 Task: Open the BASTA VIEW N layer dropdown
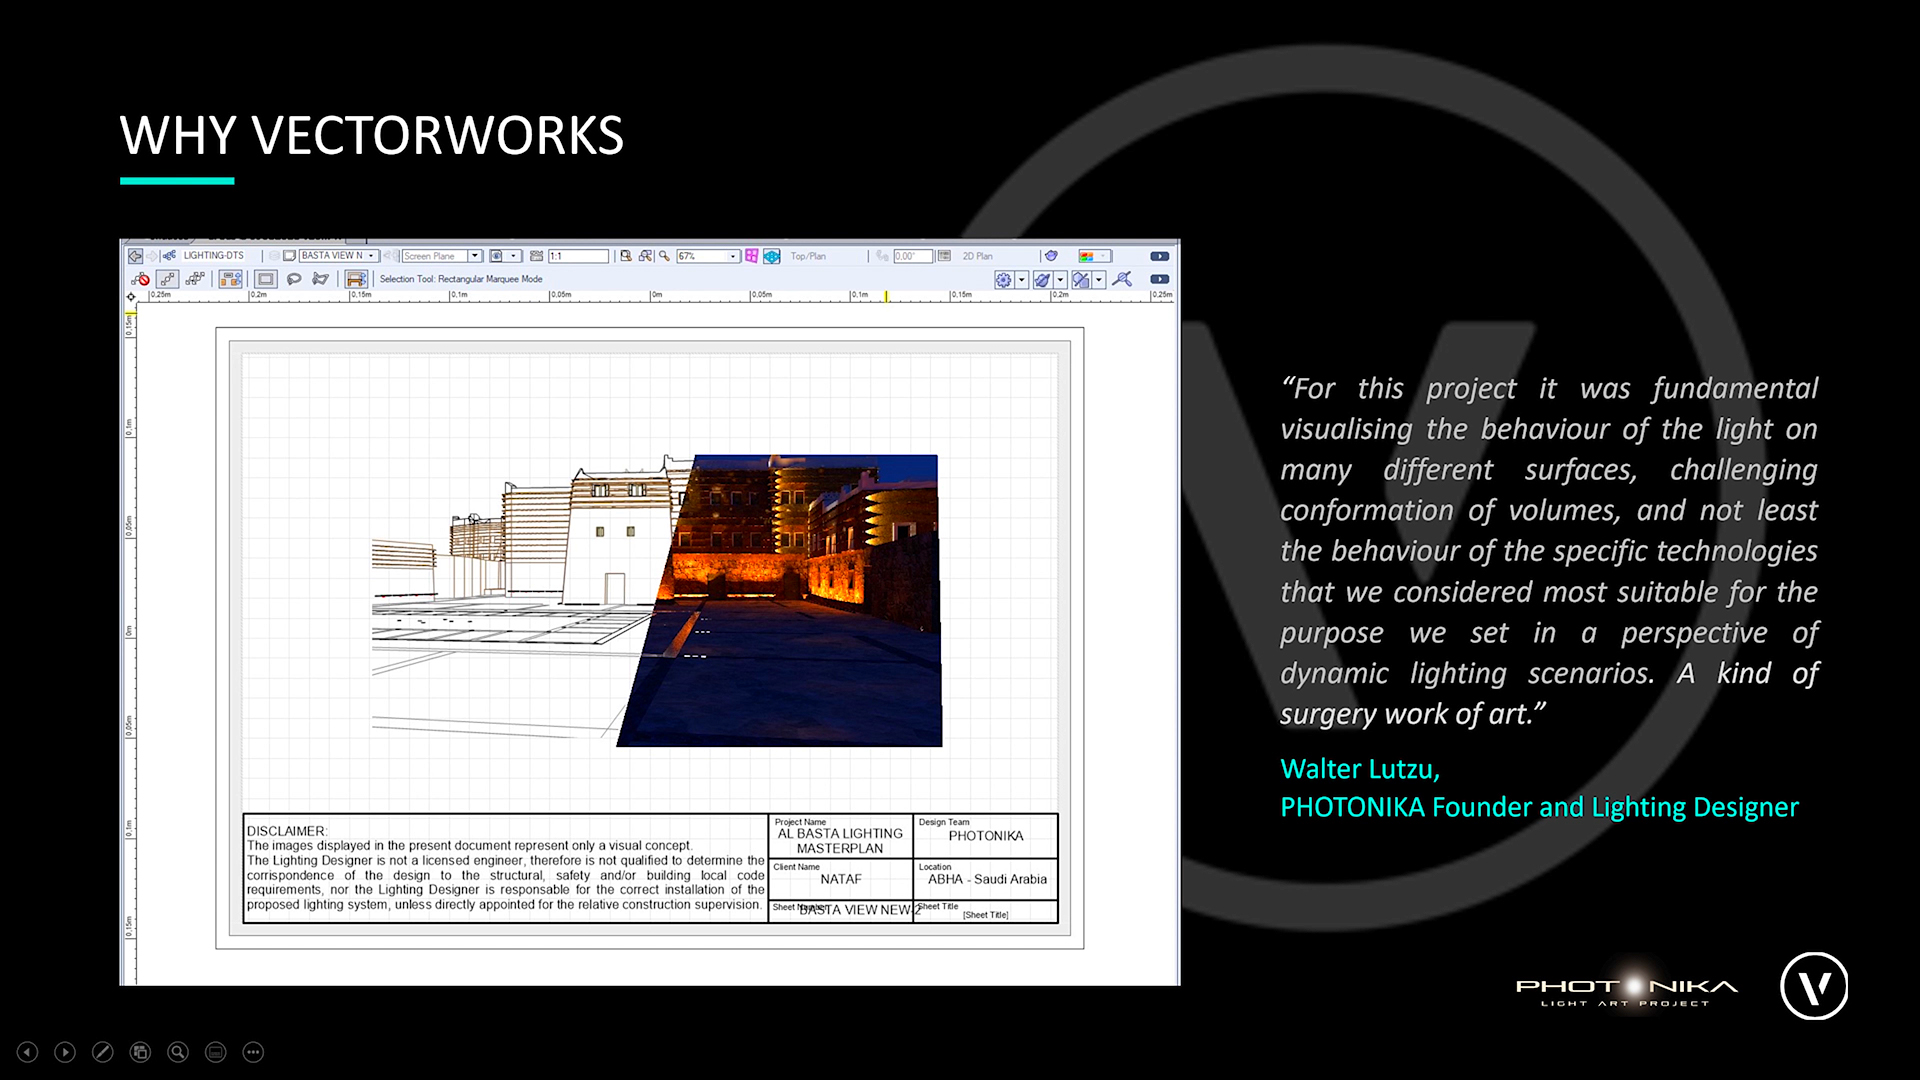coord(339,256)
